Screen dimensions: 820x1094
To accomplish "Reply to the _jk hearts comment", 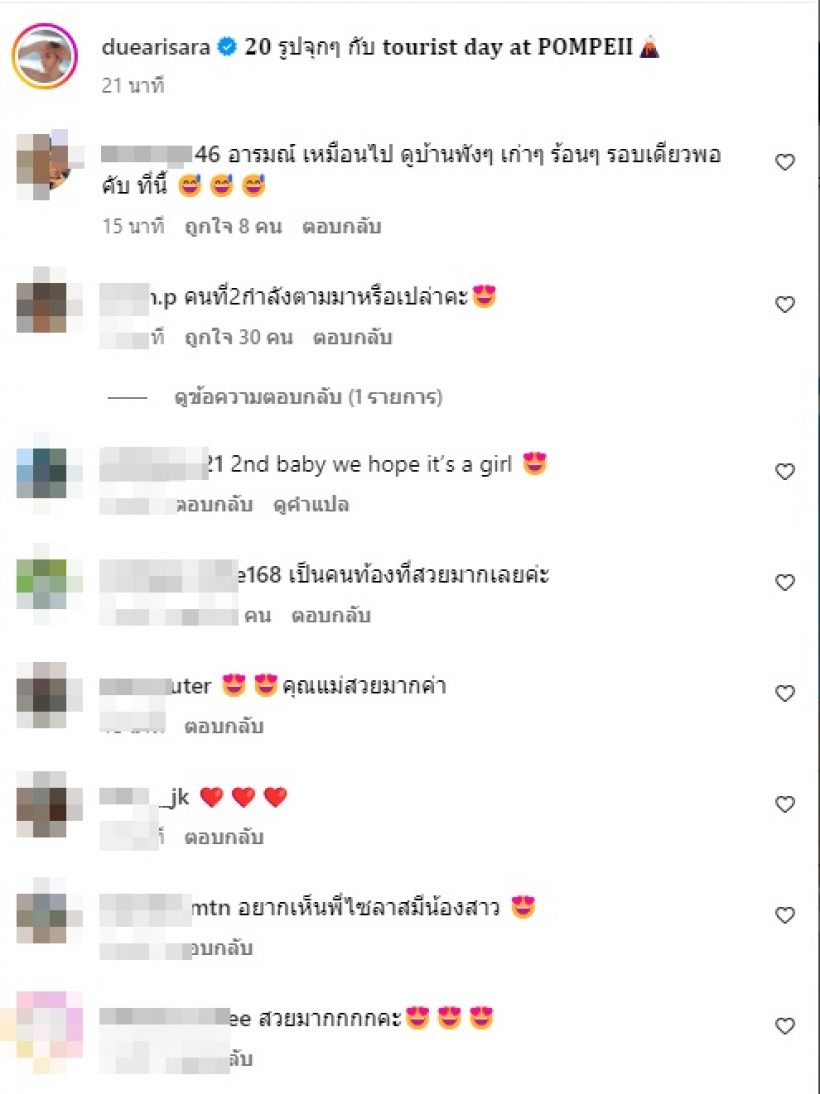I will pos(223,837).
